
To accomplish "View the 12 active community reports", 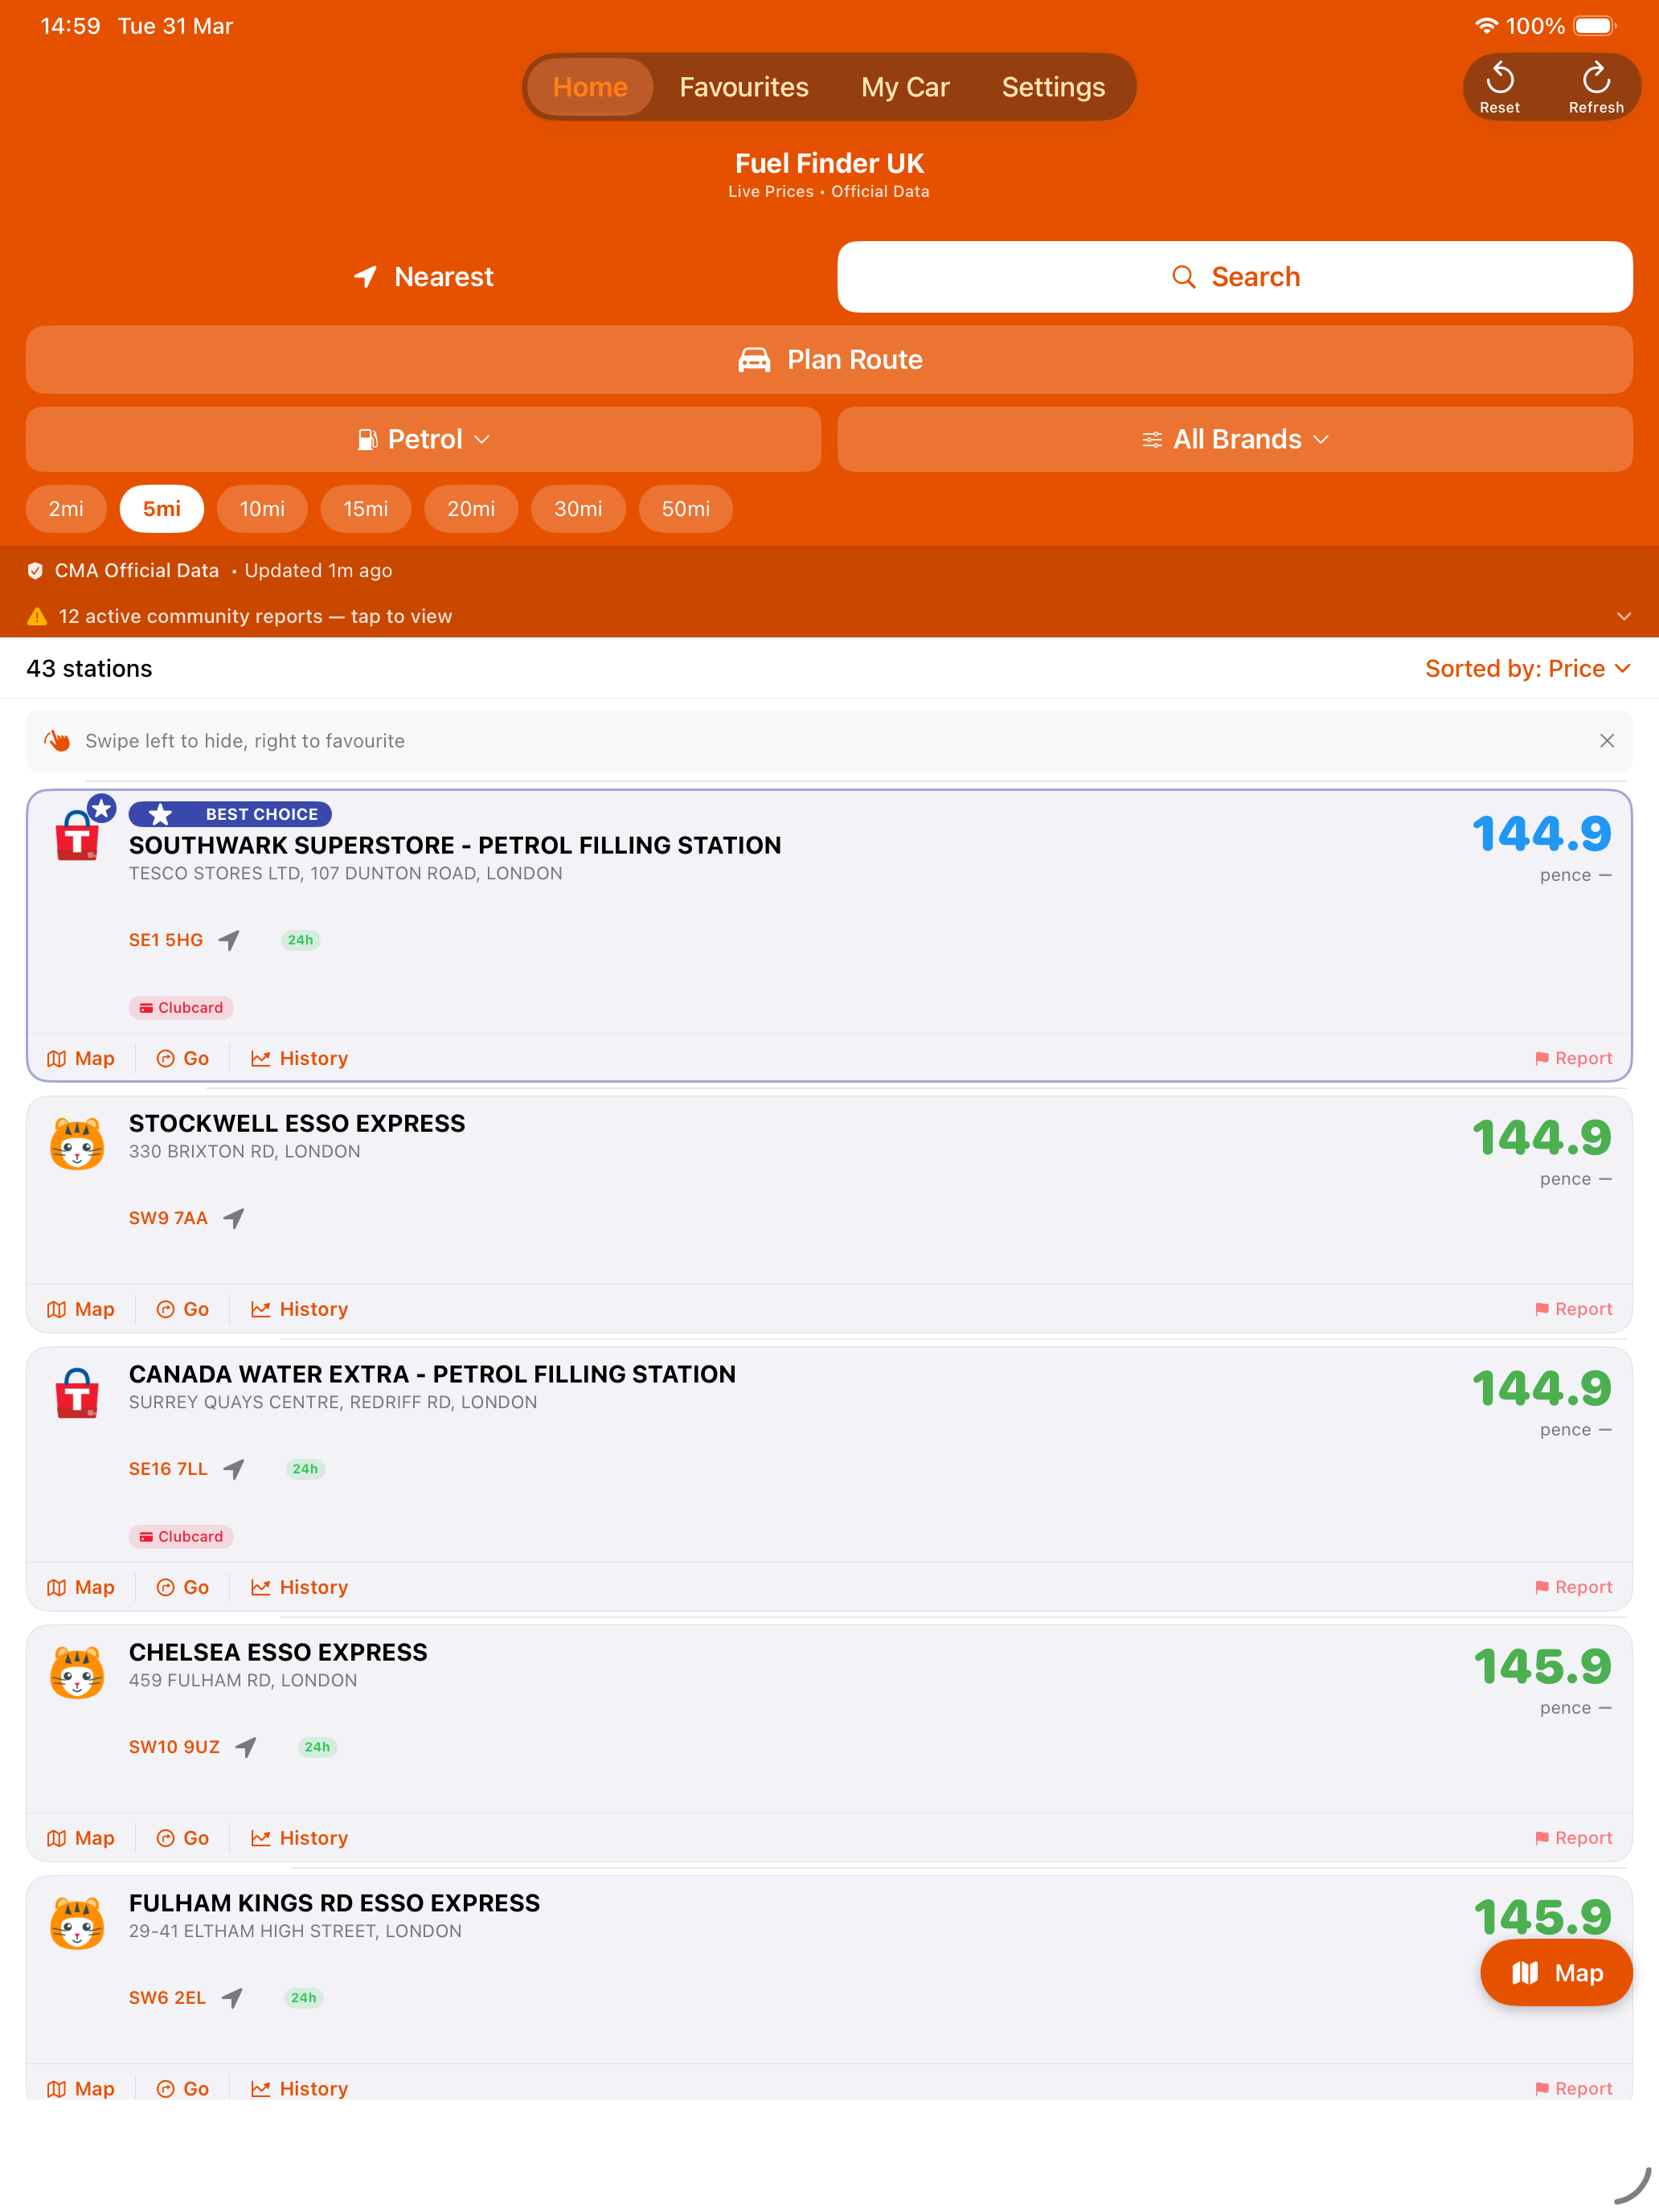I will pos(254,616).
